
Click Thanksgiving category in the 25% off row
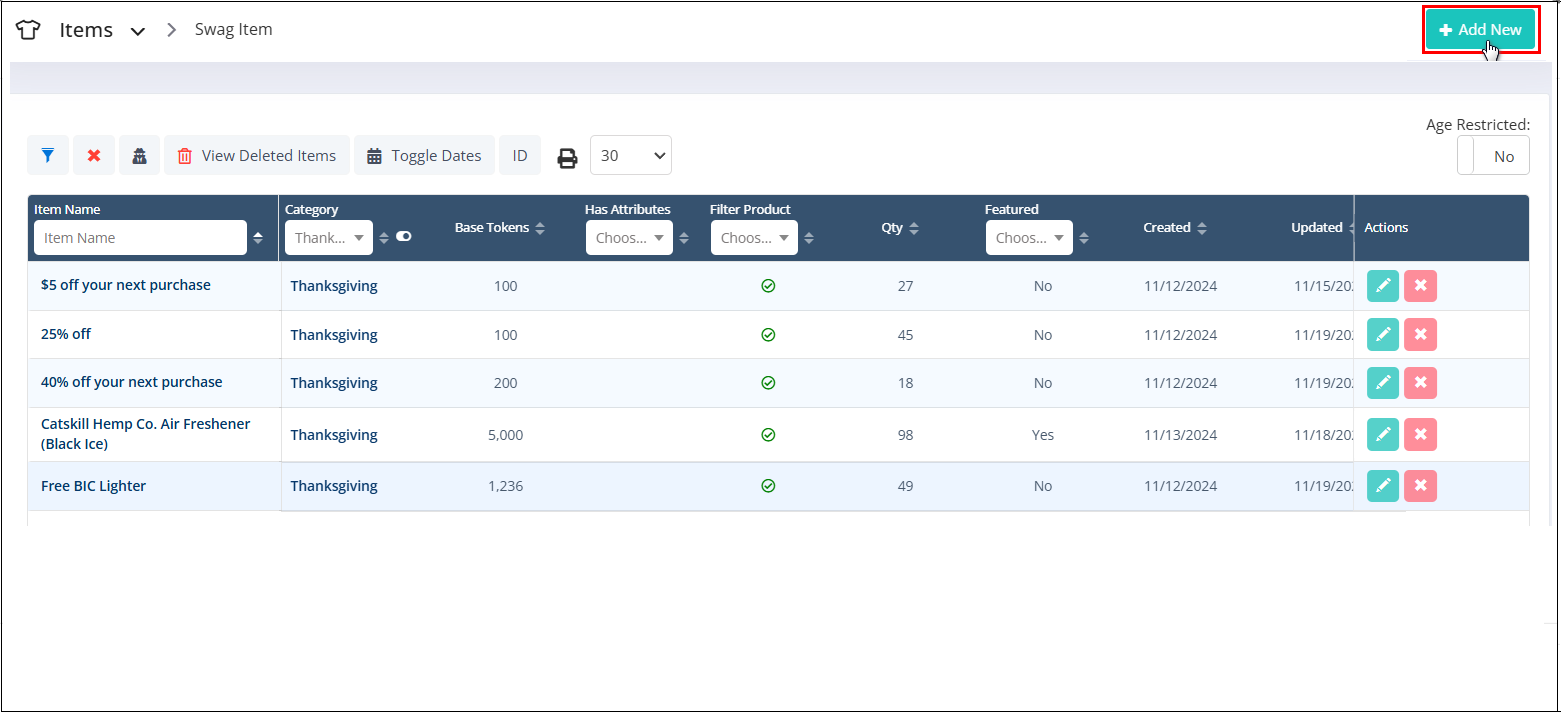click(x=334, y=335)
